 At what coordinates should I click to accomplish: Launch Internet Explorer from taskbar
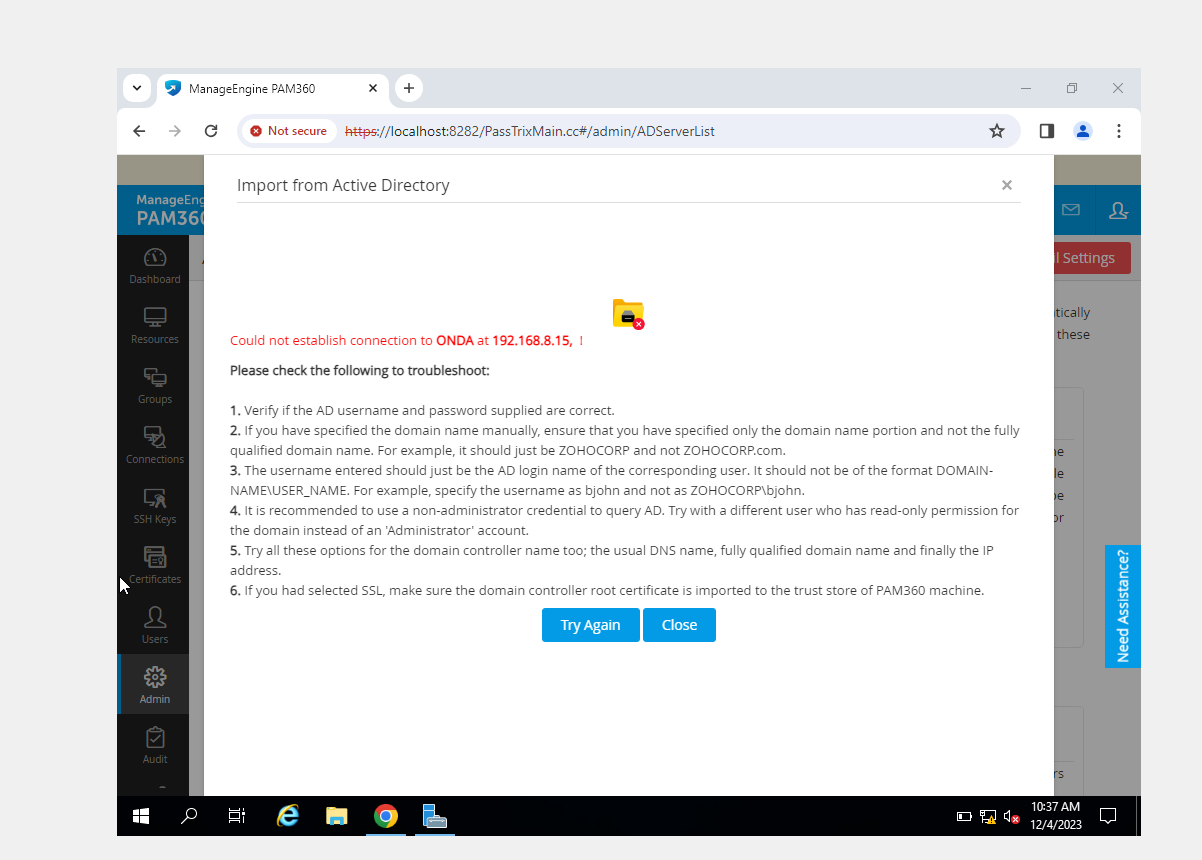coord(287,816)
